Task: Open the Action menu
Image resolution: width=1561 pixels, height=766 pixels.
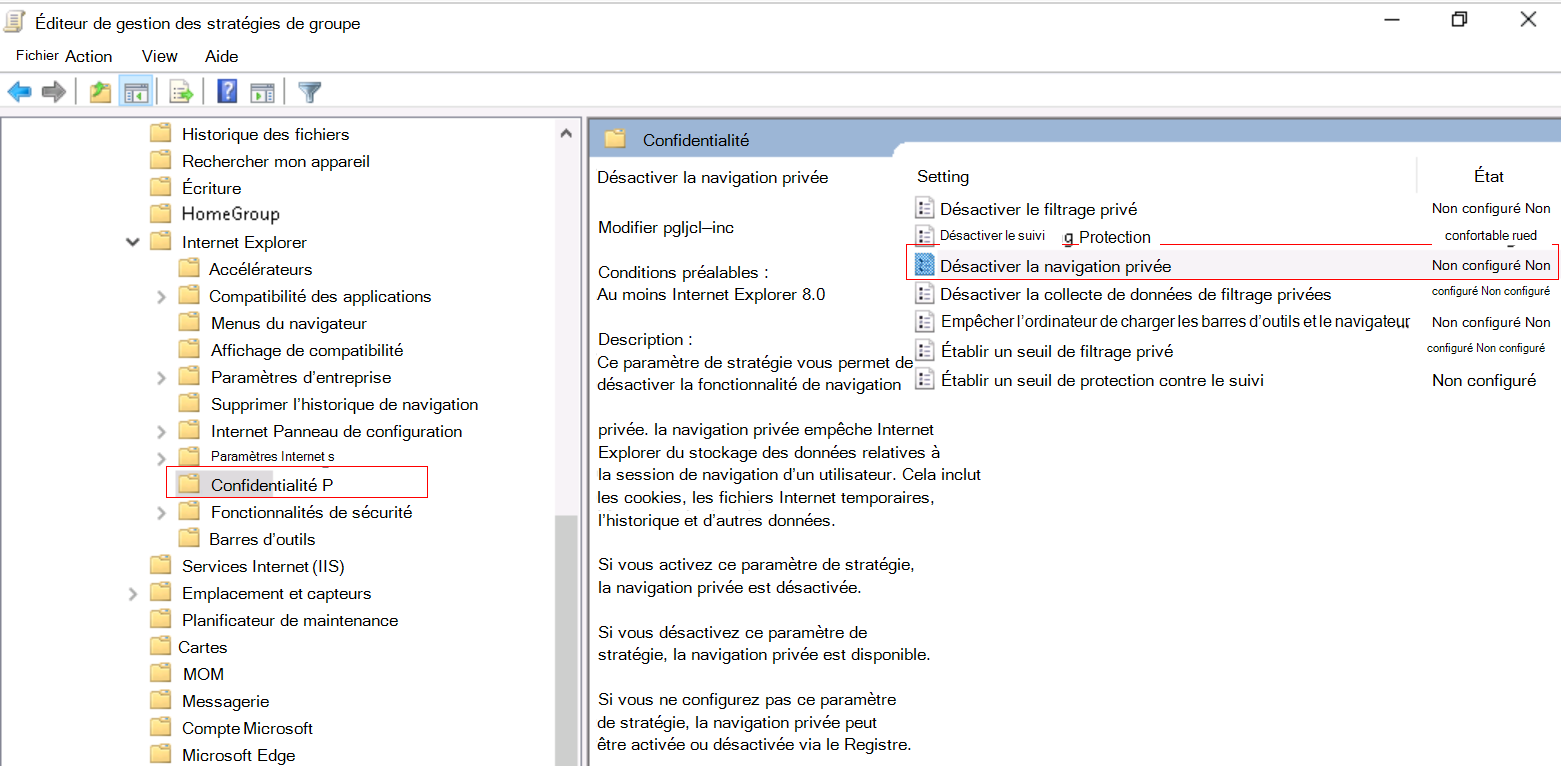Action: click(x=89, y=56)
